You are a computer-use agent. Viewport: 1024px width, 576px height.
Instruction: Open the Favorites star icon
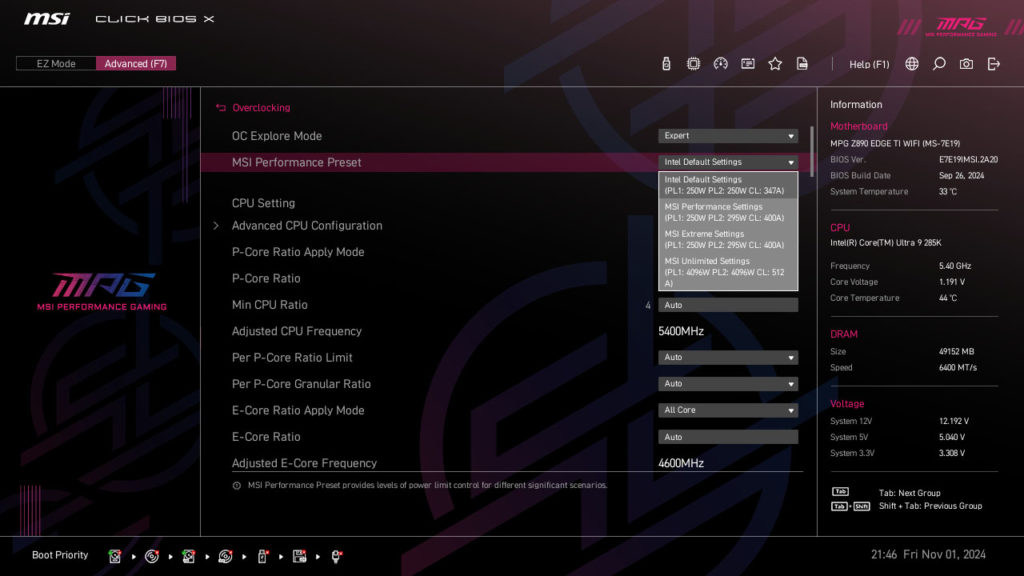point(775,62)
